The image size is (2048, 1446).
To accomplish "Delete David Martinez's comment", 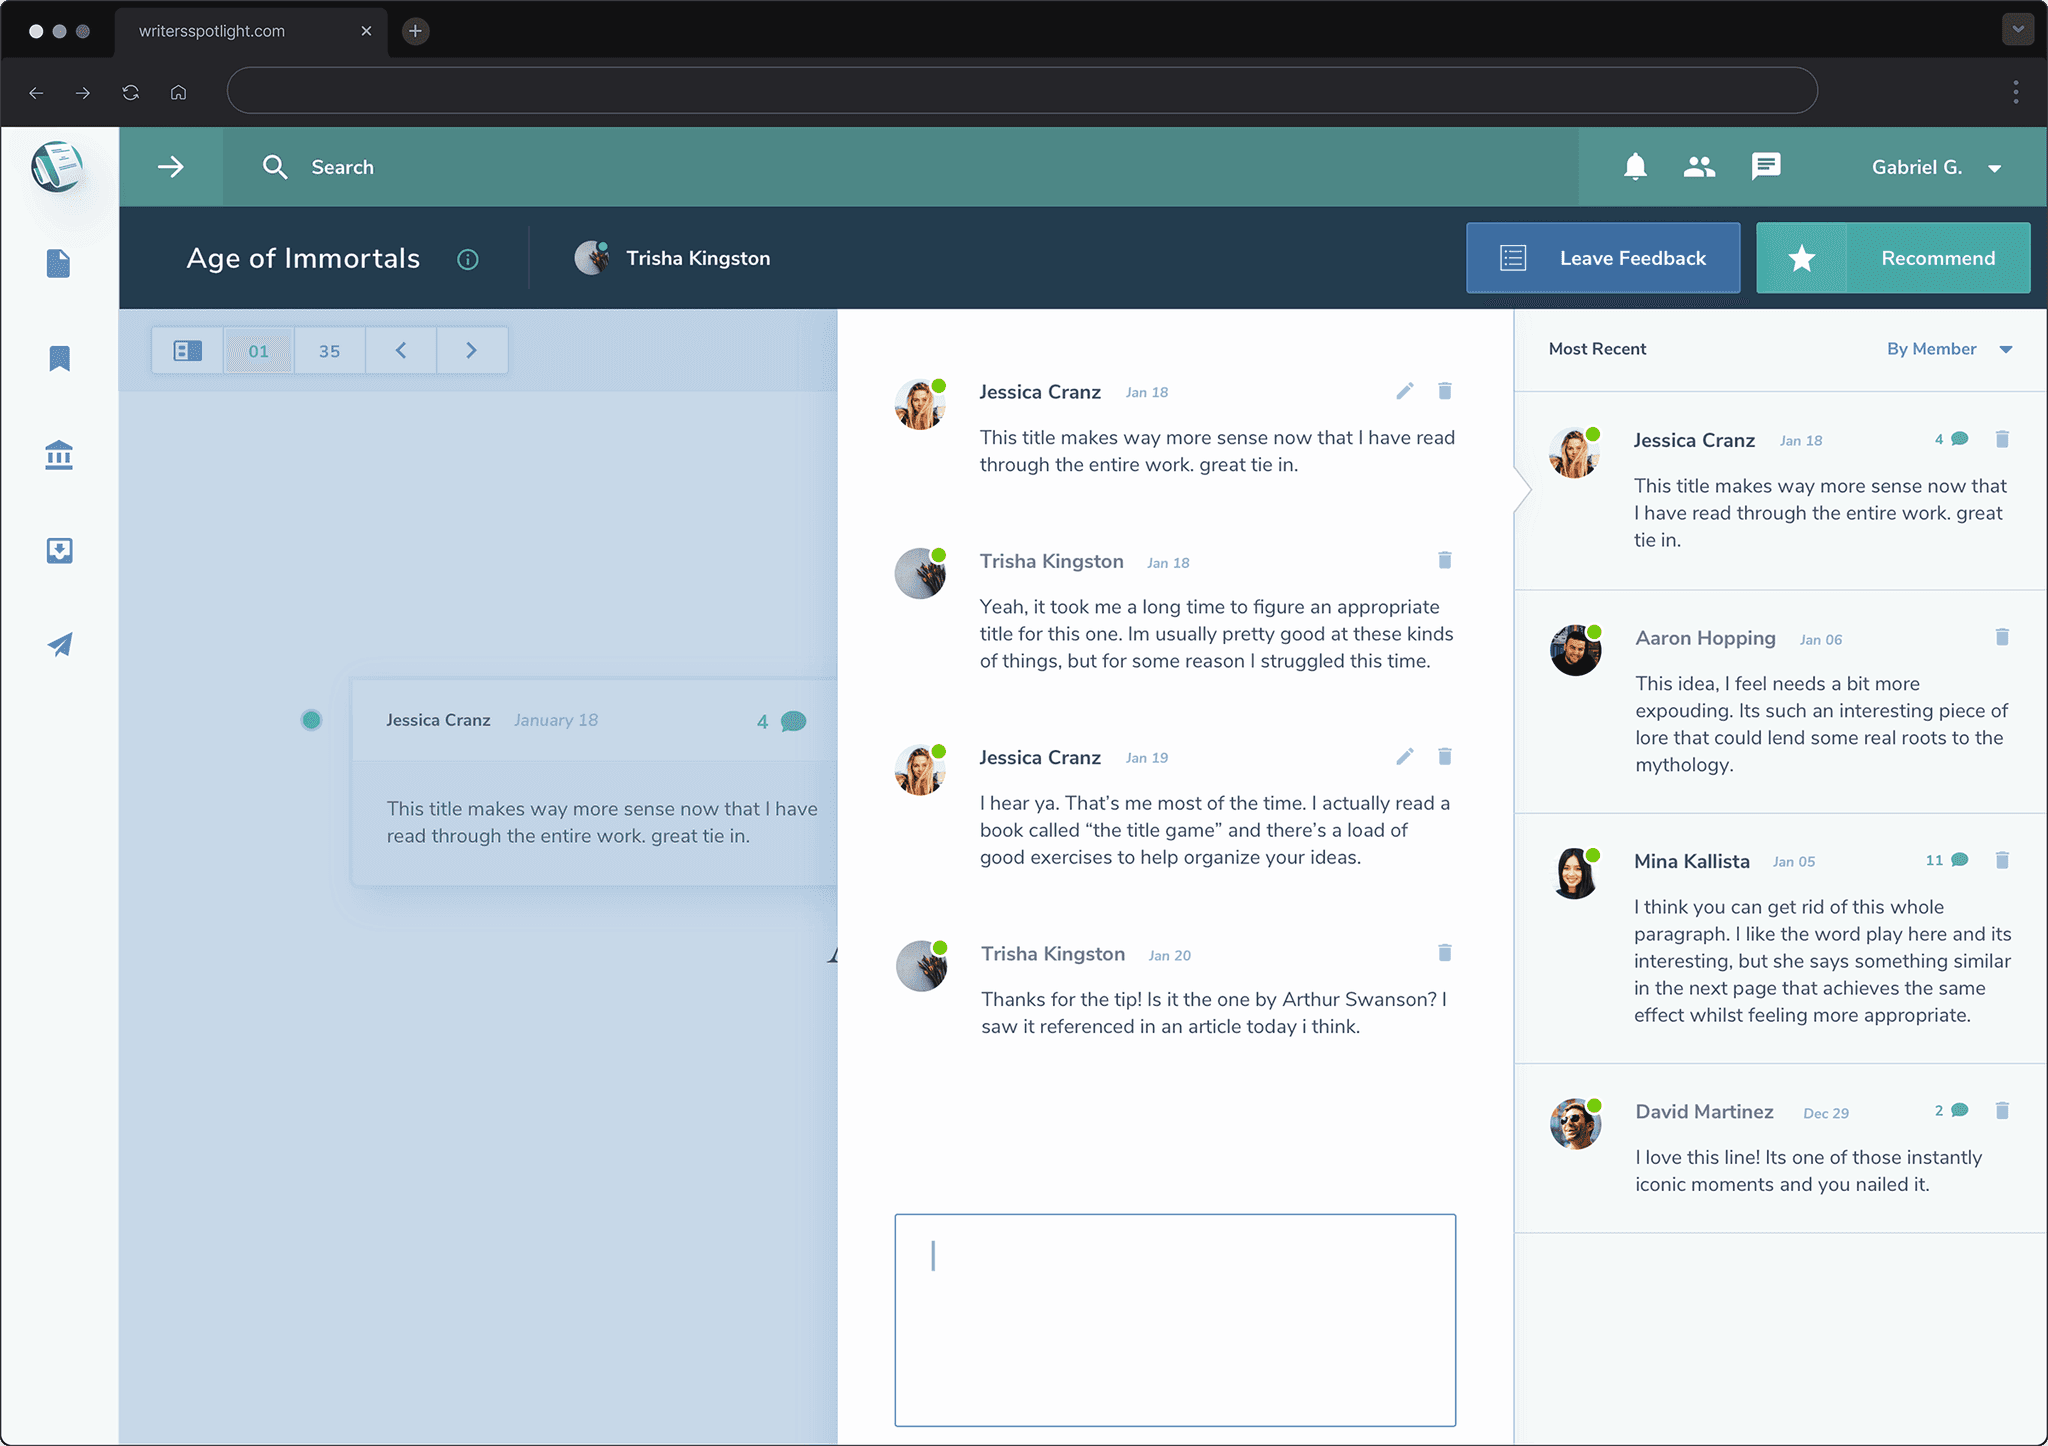I will tap(2002, 1111).
